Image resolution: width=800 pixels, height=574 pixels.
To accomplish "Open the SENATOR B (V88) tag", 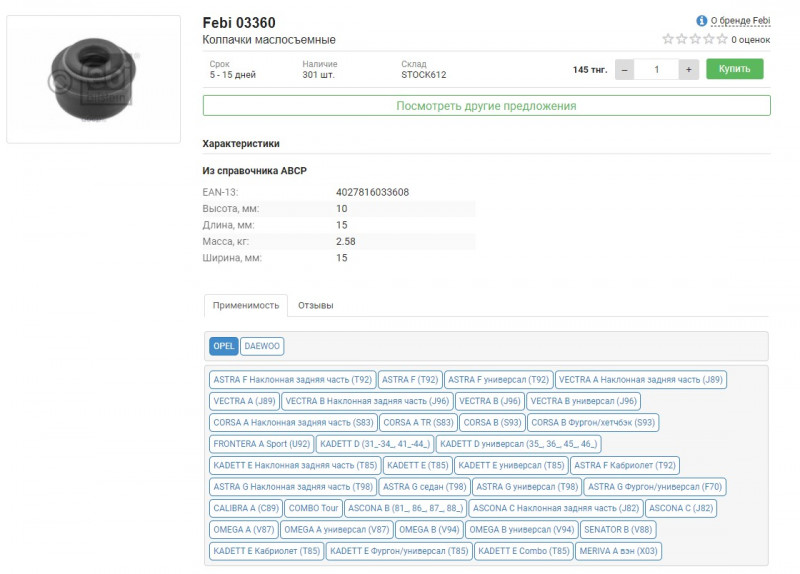I will 618,530.
